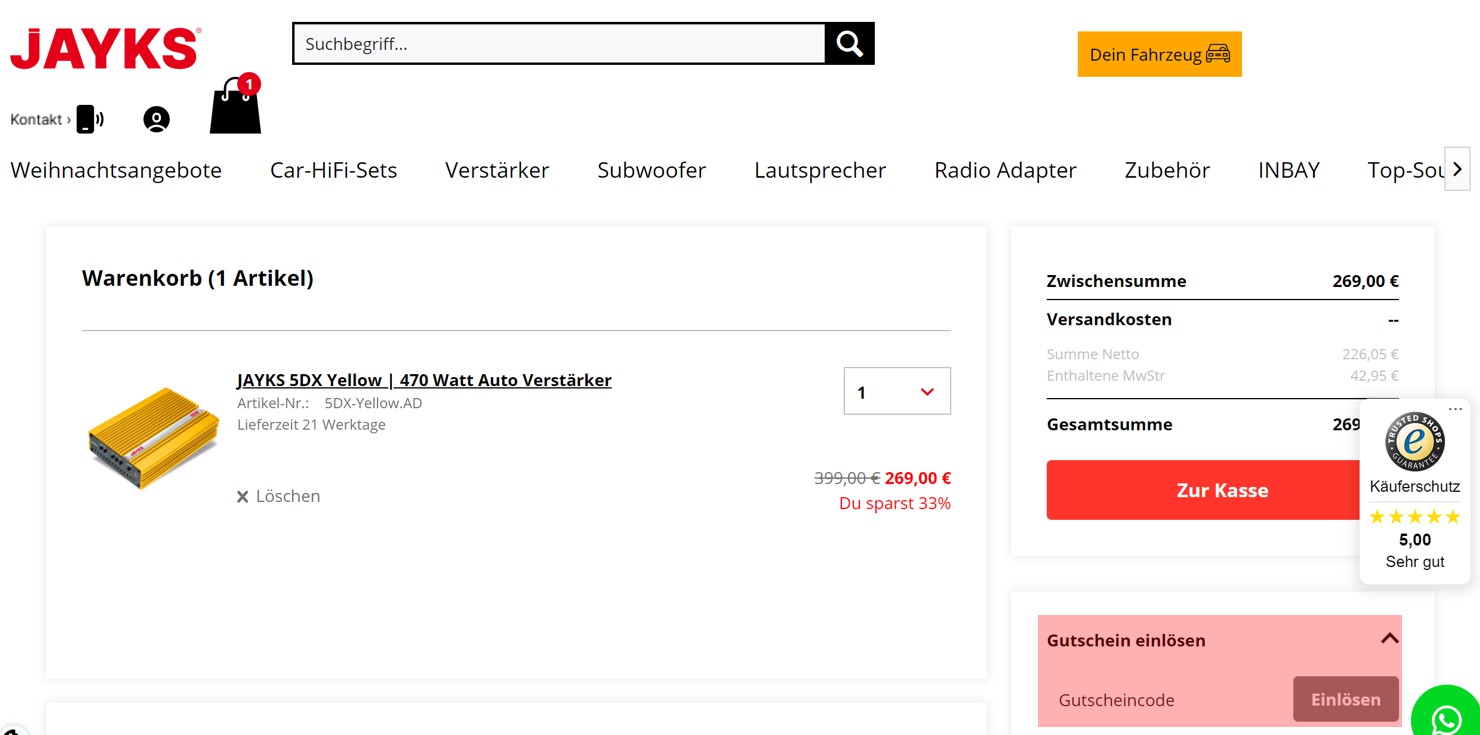Open the Weihnachtsangebote menu
The image size is (1480, 735).
point(116,170)
